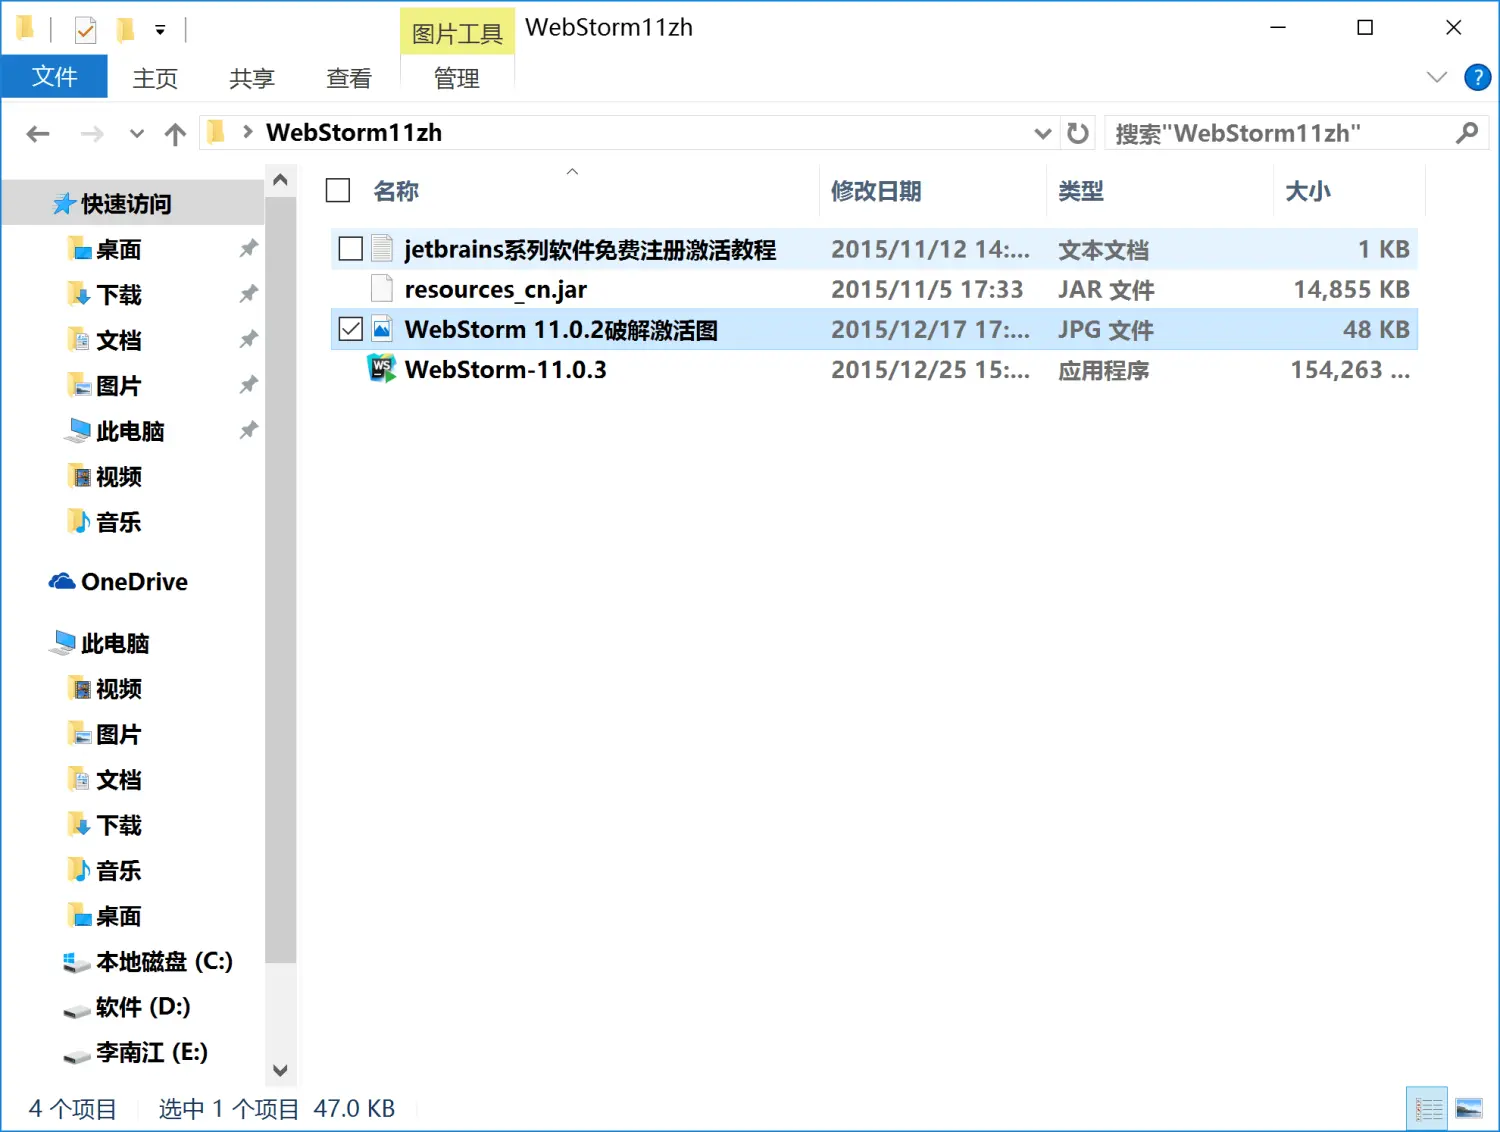Expand the ribbon with the chevron

[1437, 77]
